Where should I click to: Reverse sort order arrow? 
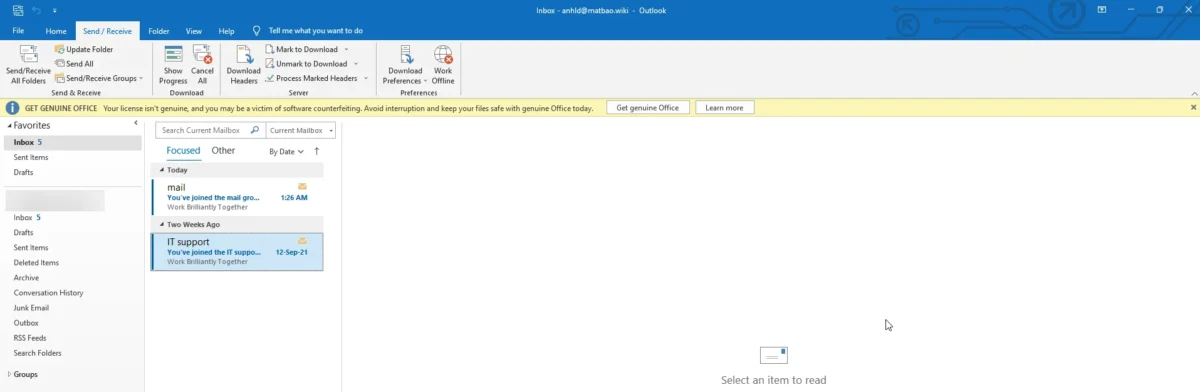(x=317, y=151)
